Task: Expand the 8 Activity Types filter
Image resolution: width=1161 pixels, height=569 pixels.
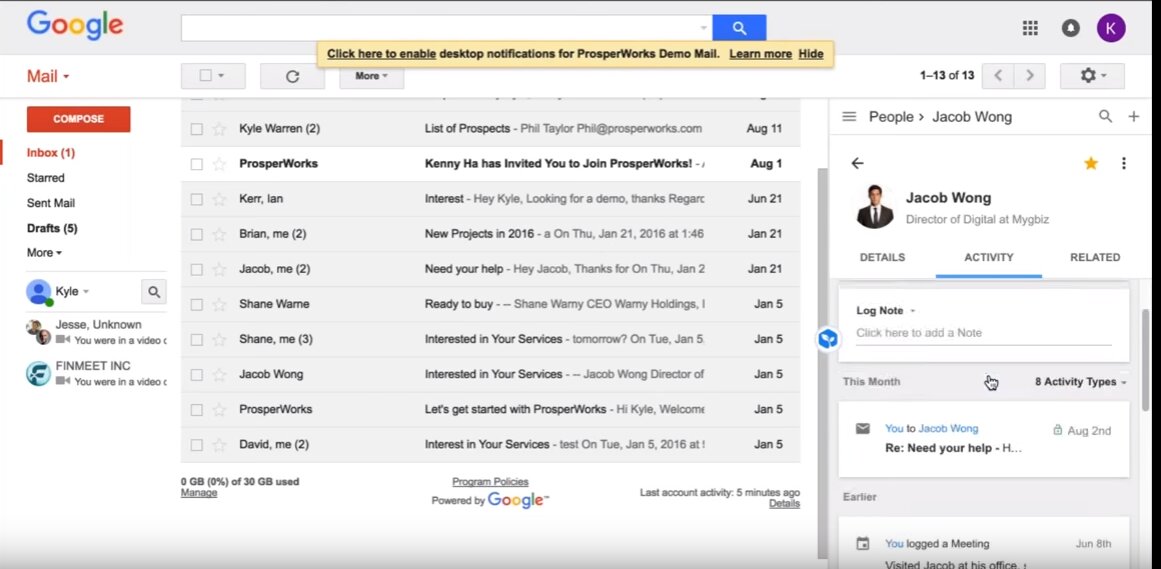Action: [1081, 382]
